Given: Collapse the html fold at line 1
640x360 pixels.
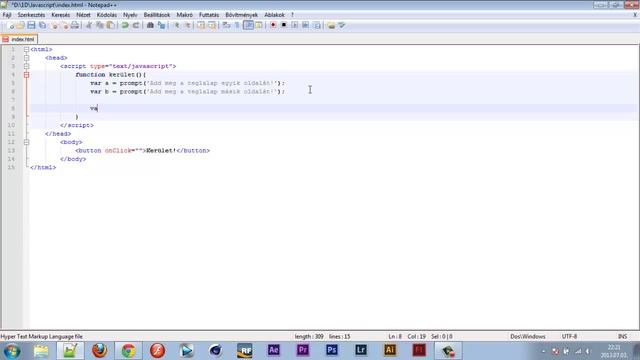Looking at the screenshot, I should (27, 49).
